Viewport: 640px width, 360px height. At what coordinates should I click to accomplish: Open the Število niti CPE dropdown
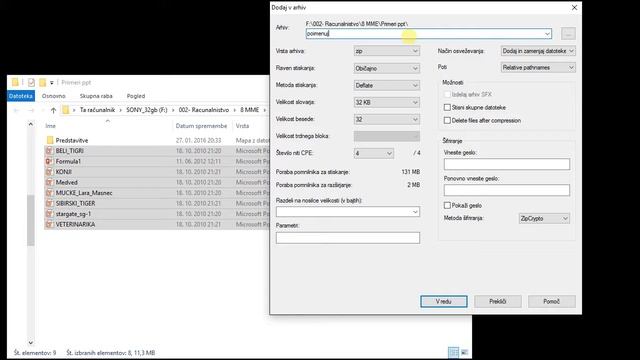(x=373, y=153)
